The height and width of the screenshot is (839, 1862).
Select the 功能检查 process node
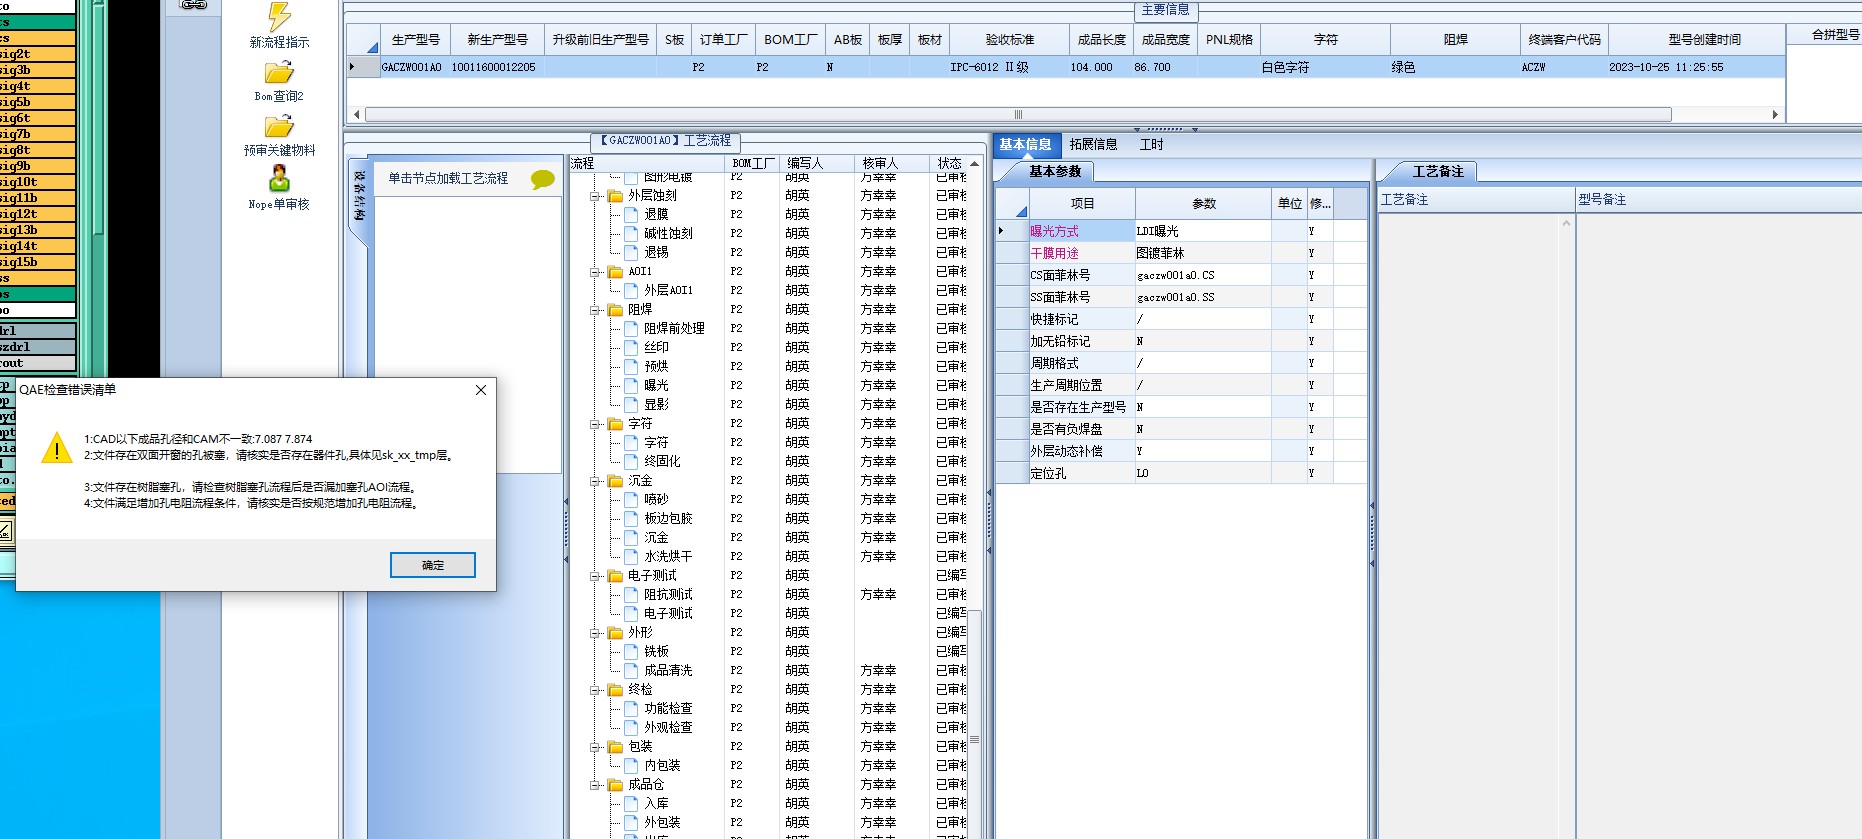668,708
